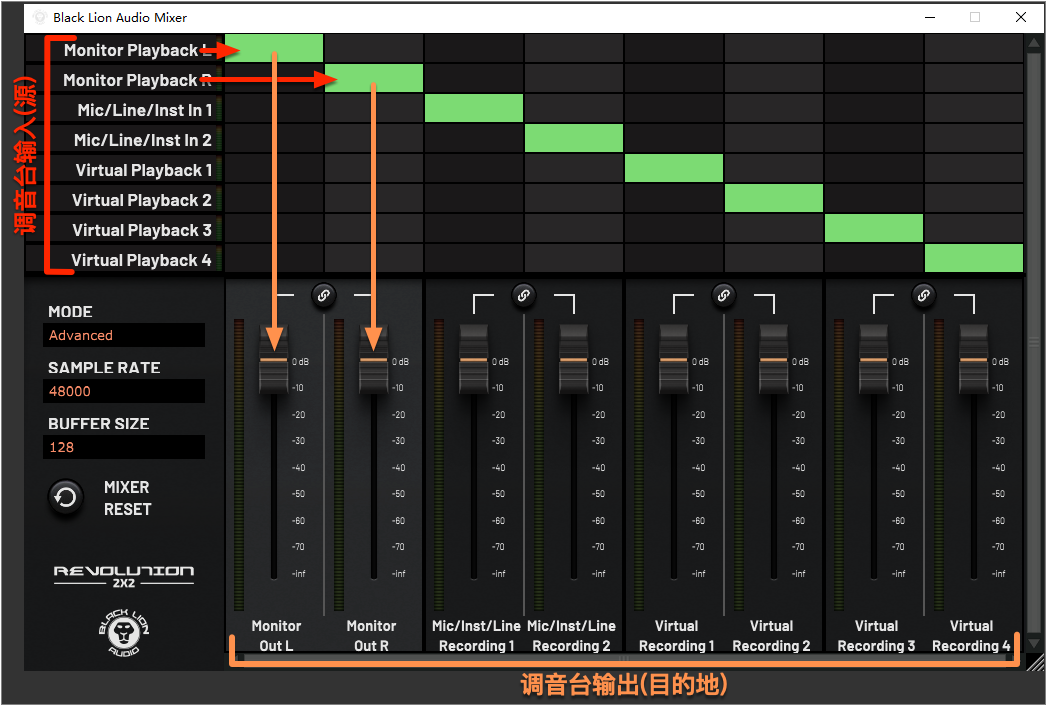
Task: Toggle Virtual Playback 4 to Virtual Recording 4 cell
Action: click(x=973, y=259)
